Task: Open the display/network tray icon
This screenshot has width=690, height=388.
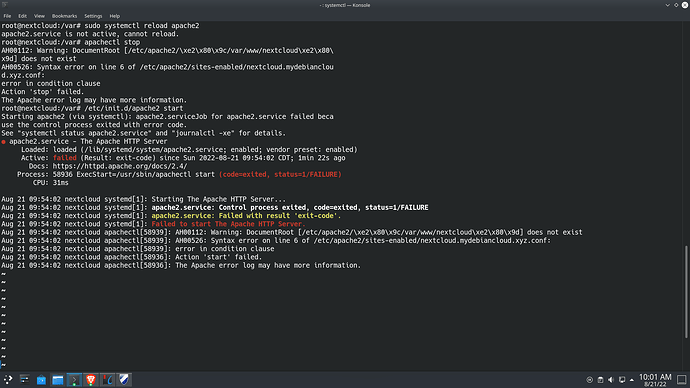Action: pos(622,380)
